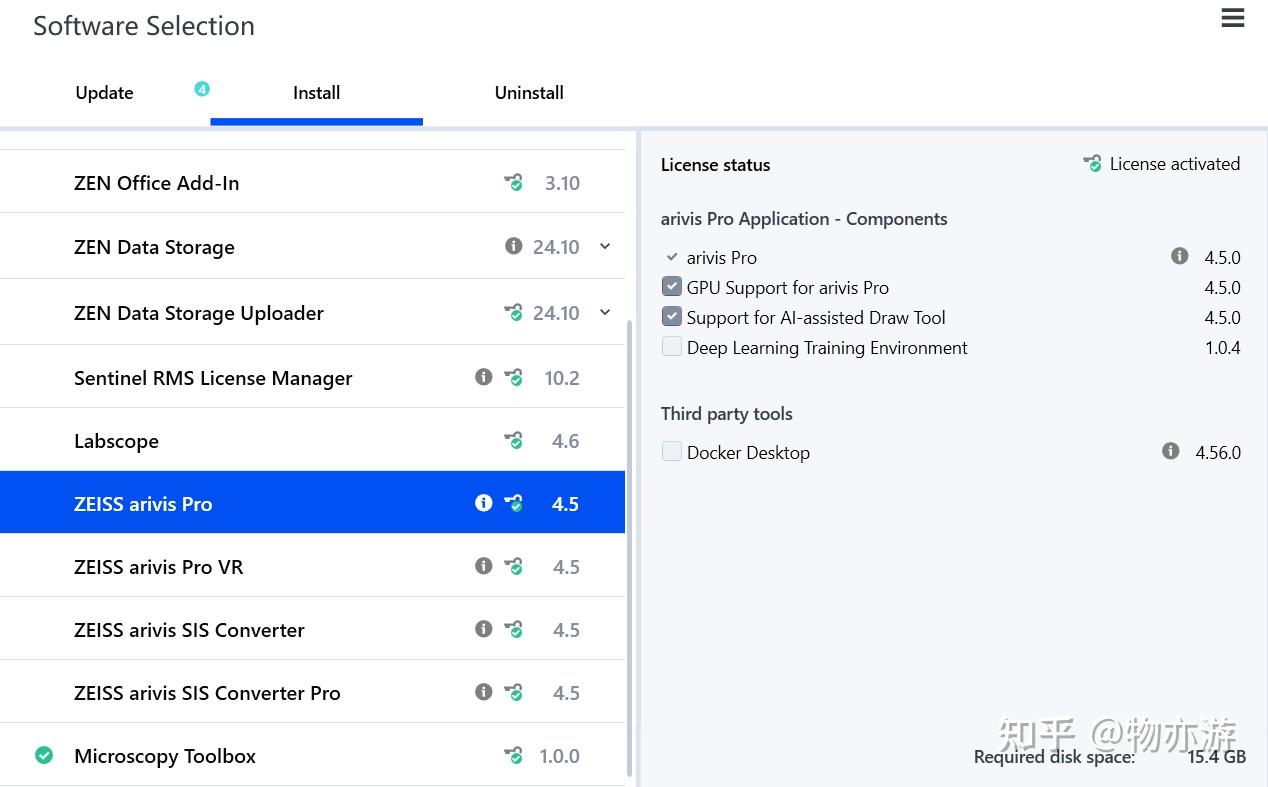Image resolution: width=1268 pixels, height=787 pixels.
Task: Enable Deep Learning Training Environment checkbox
Action: (672, 347)
